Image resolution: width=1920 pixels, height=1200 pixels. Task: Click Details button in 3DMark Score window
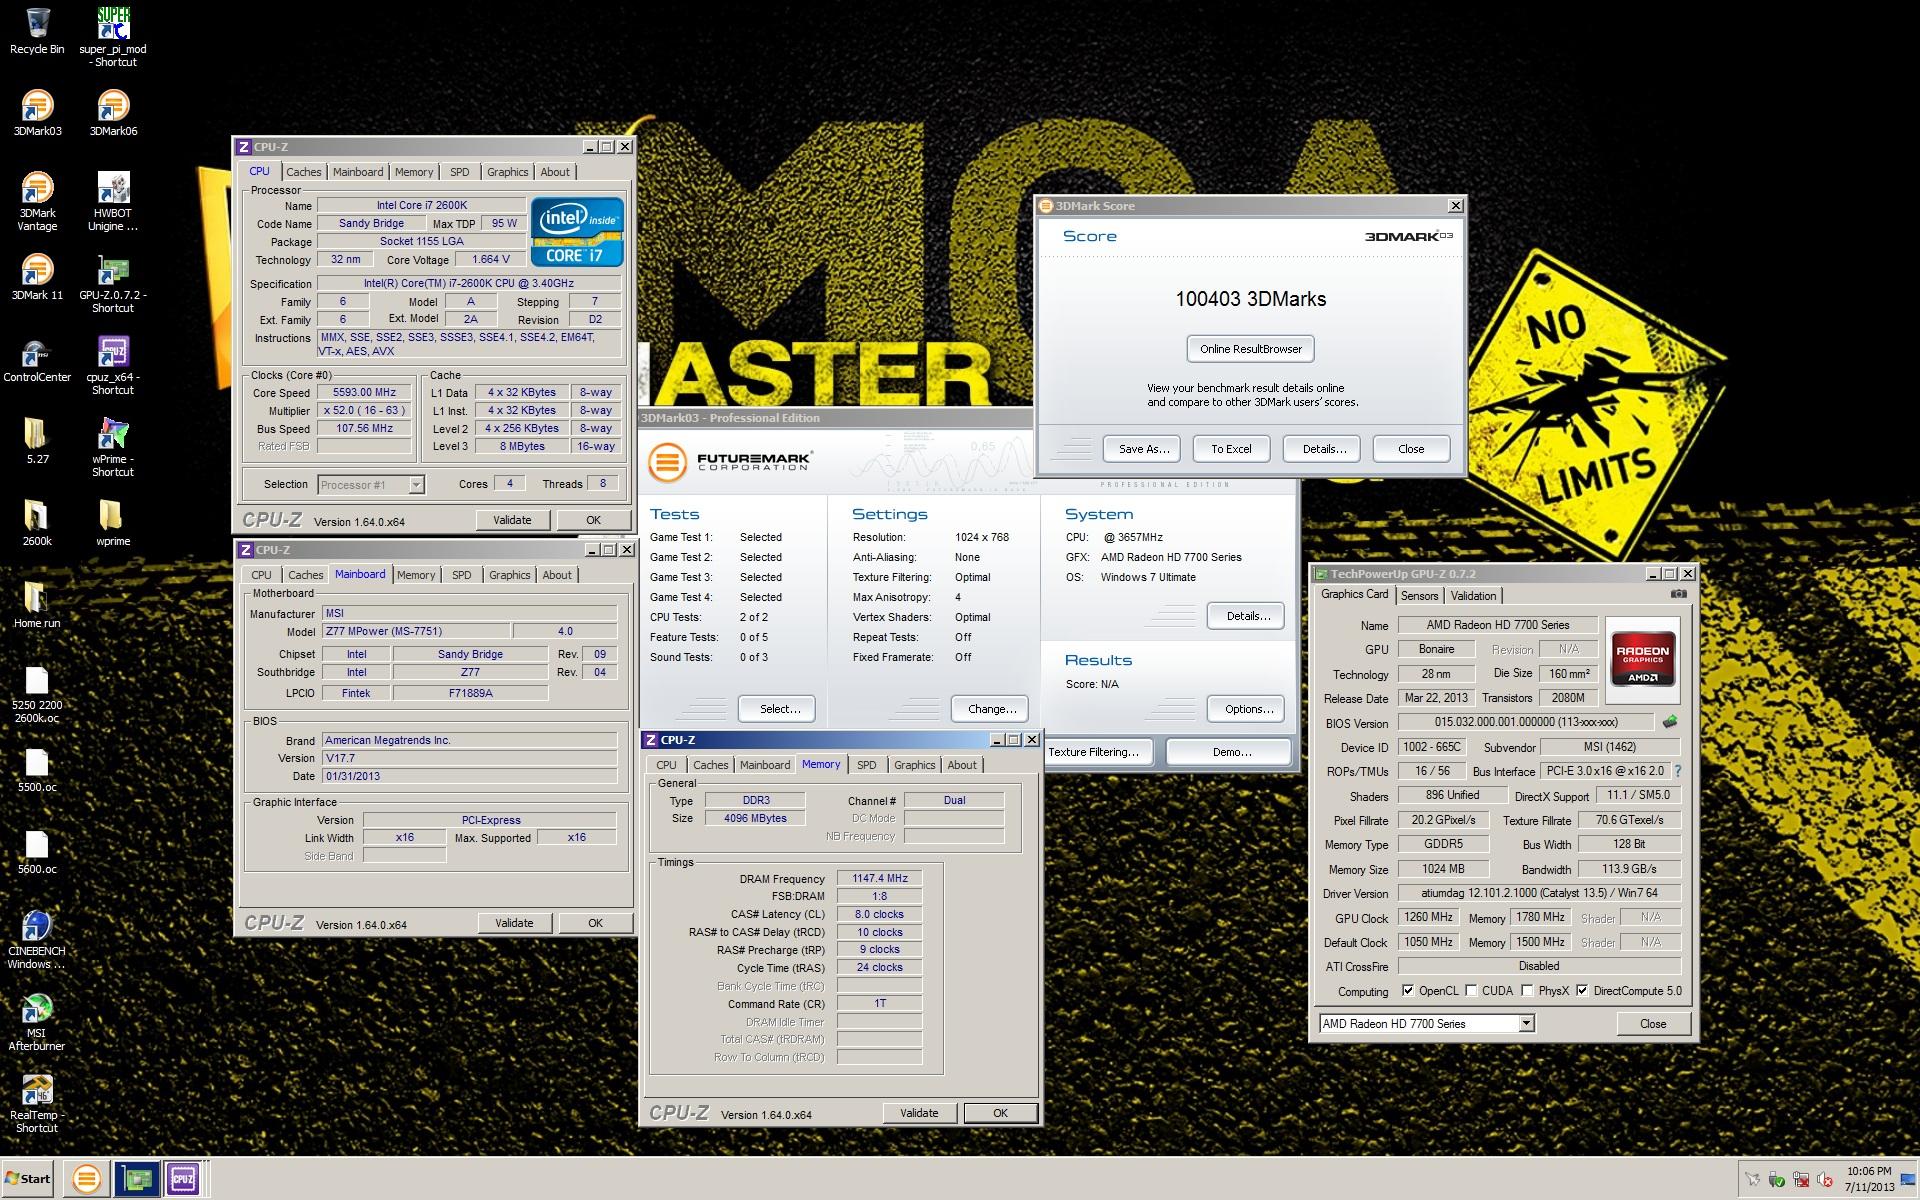tap(1324, 449)
